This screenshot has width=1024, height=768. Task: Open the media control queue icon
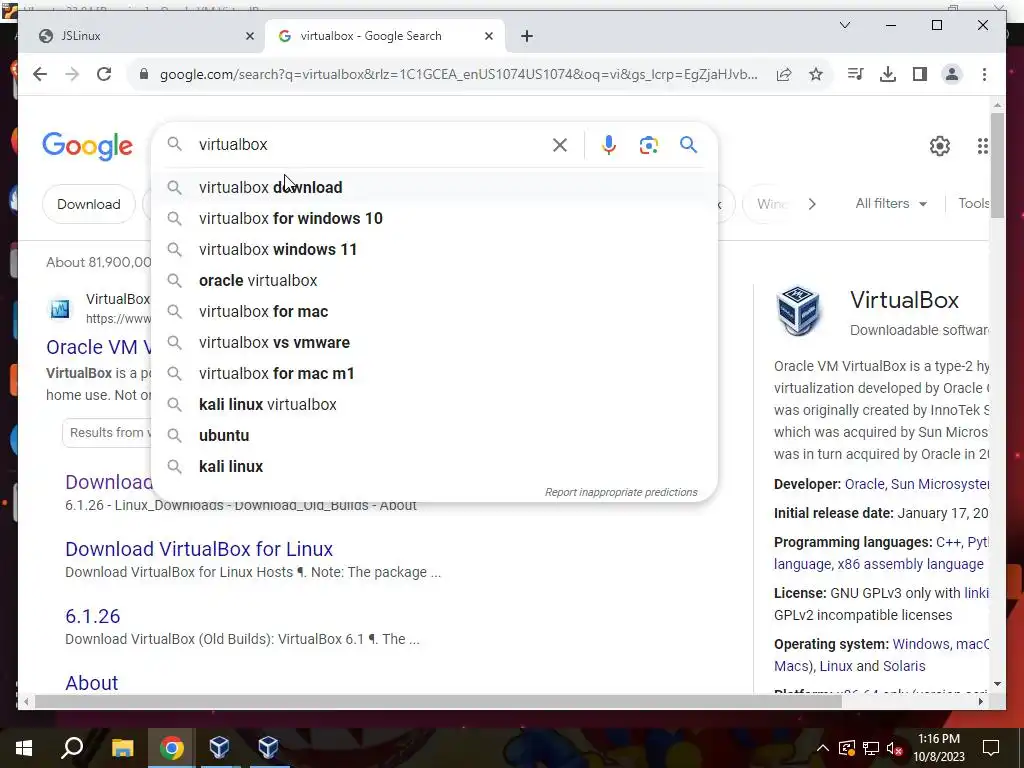click(x=855, y=74)
